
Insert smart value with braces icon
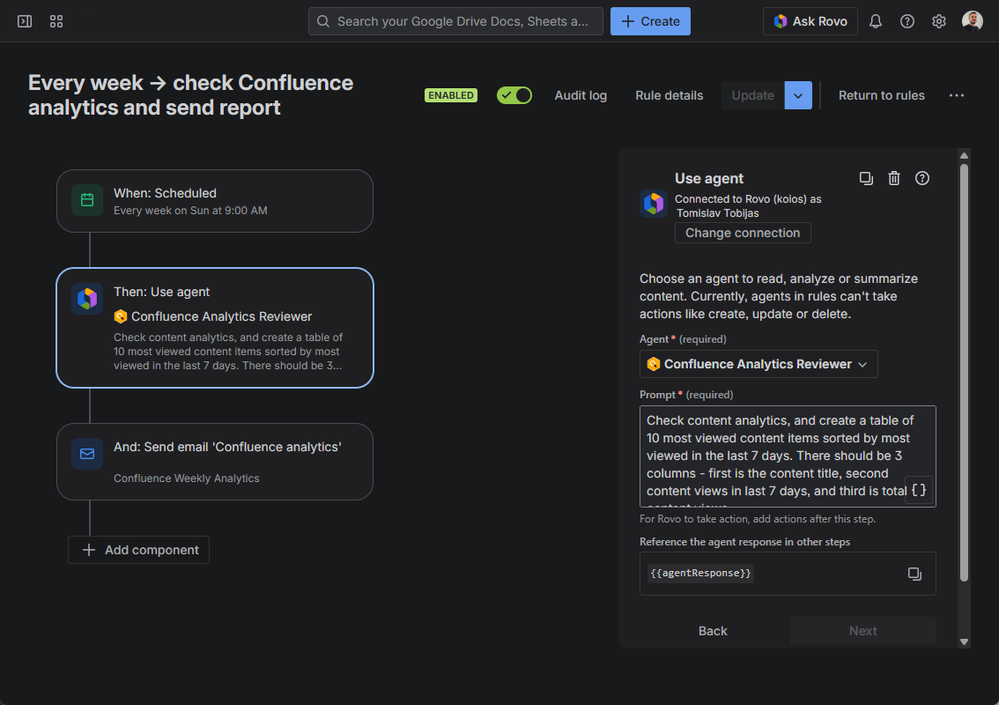tap(919, 490)
